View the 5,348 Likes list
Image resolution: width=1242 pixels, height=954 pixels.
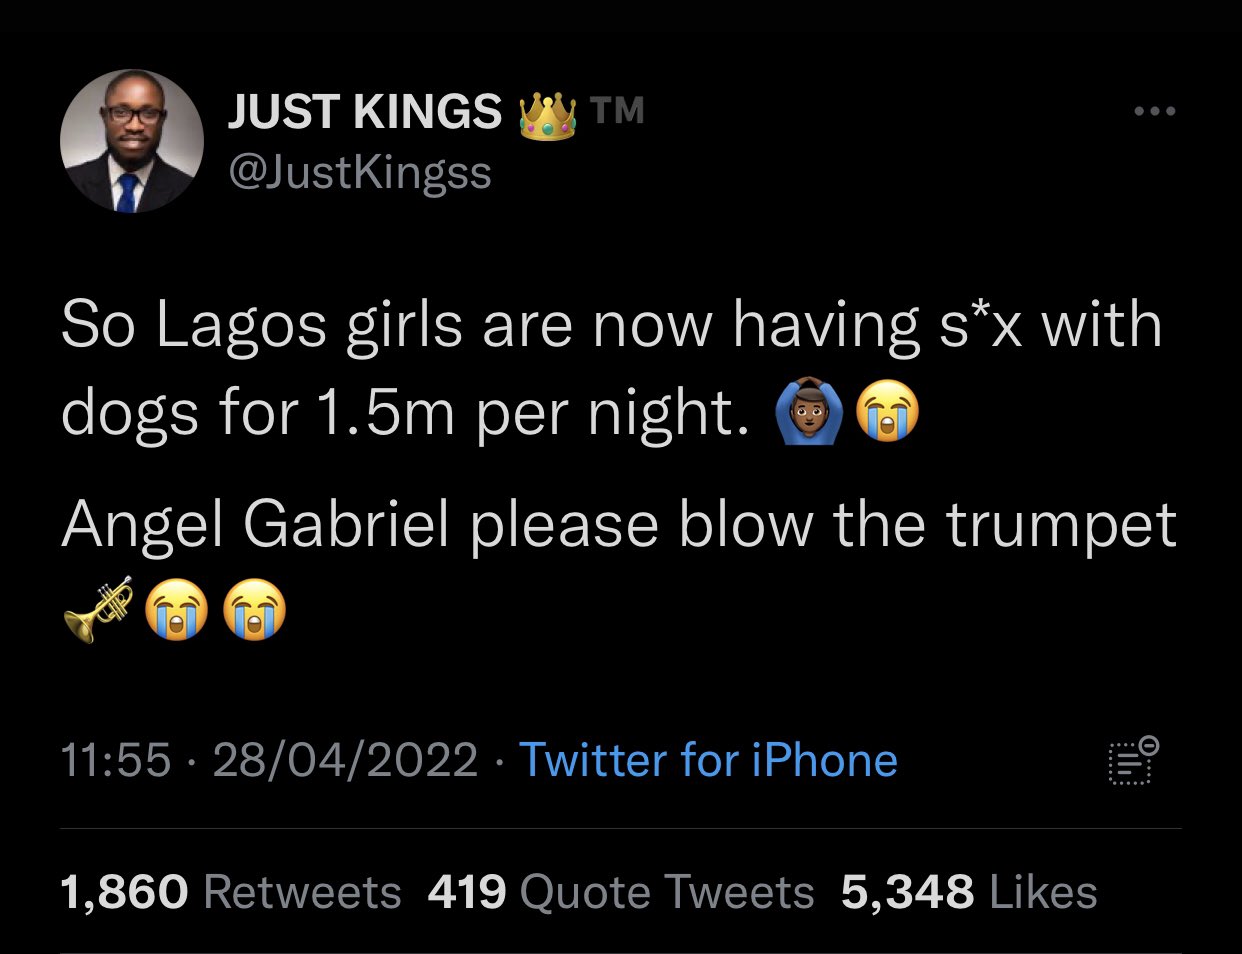[x=968, y=892]
